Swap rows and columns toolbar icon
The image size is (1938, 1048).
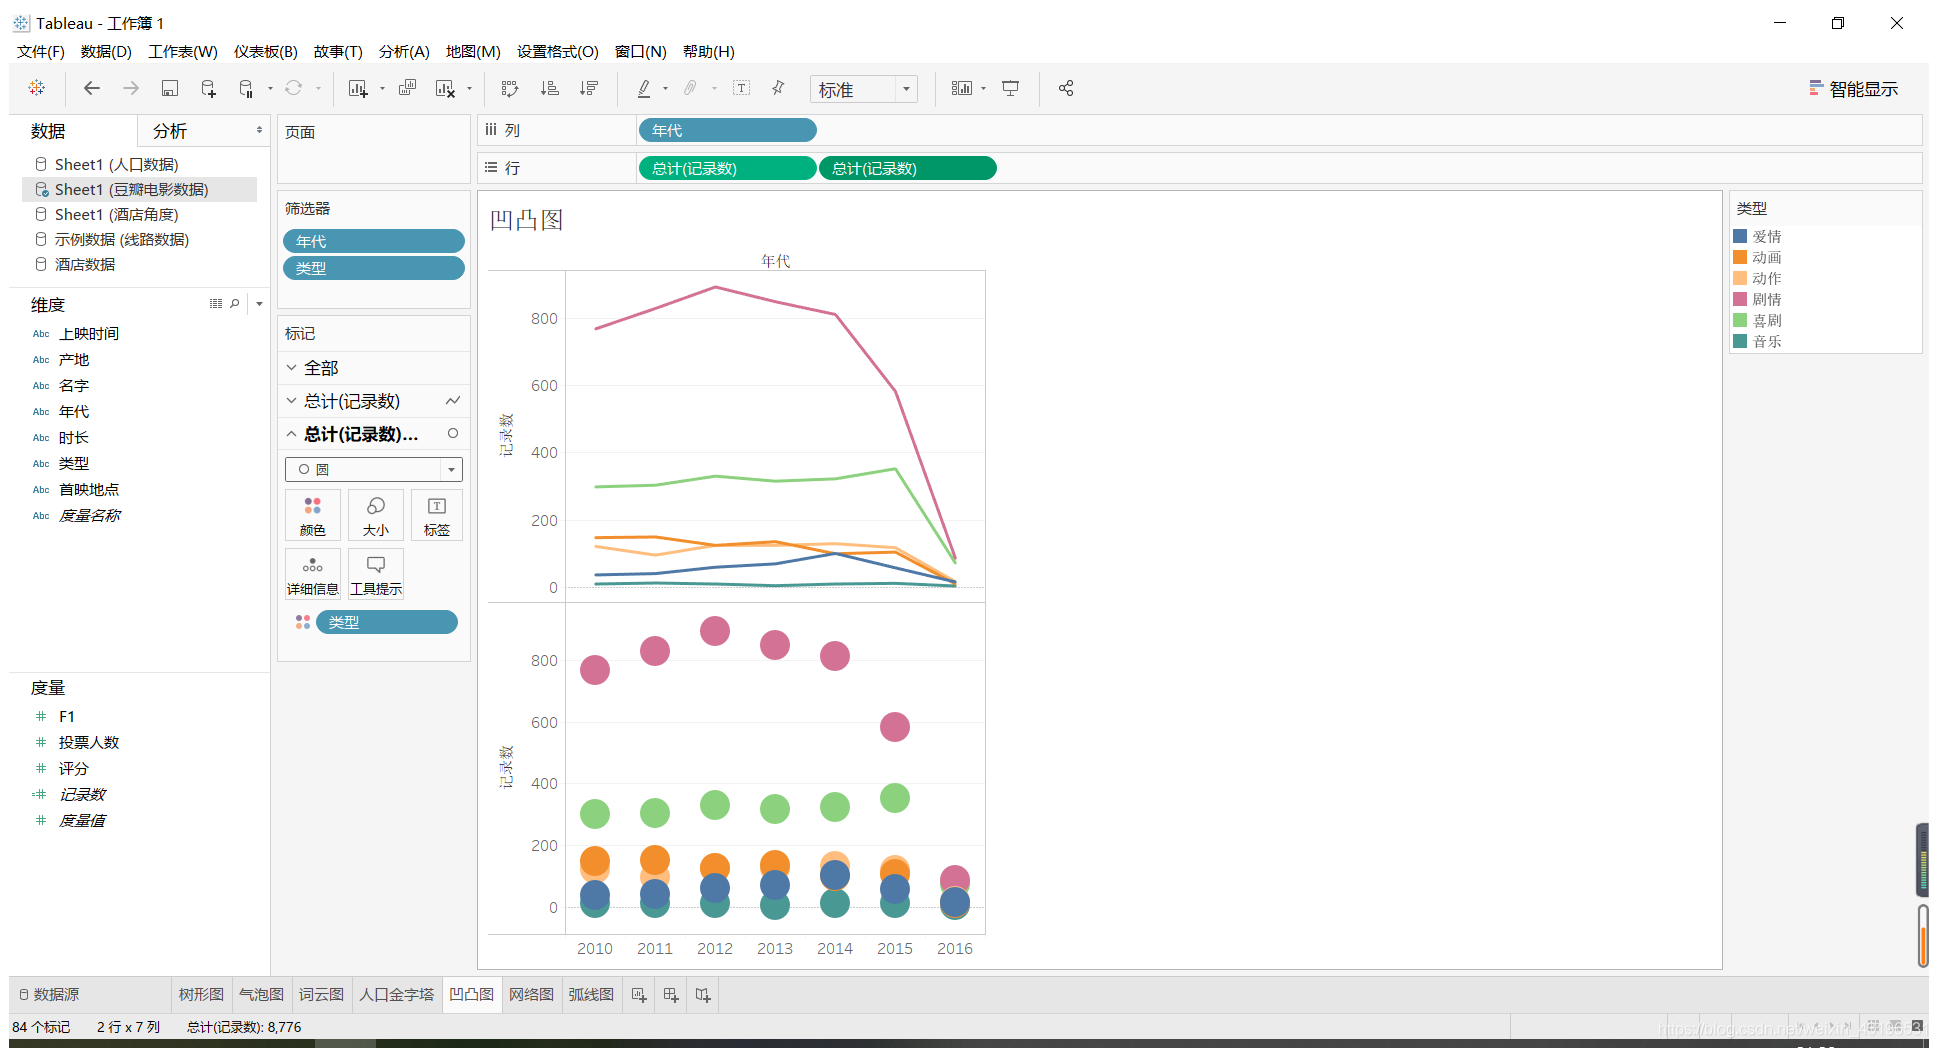(510, 88)
